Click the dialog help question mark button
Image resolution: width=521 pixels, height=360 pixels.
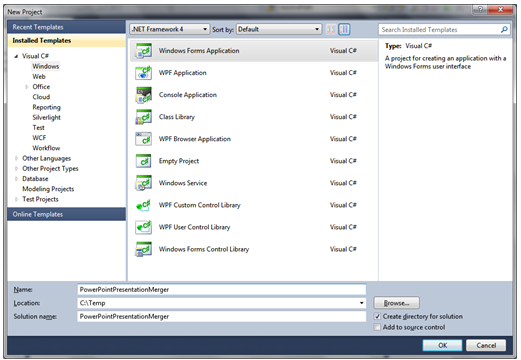(479, 9)
